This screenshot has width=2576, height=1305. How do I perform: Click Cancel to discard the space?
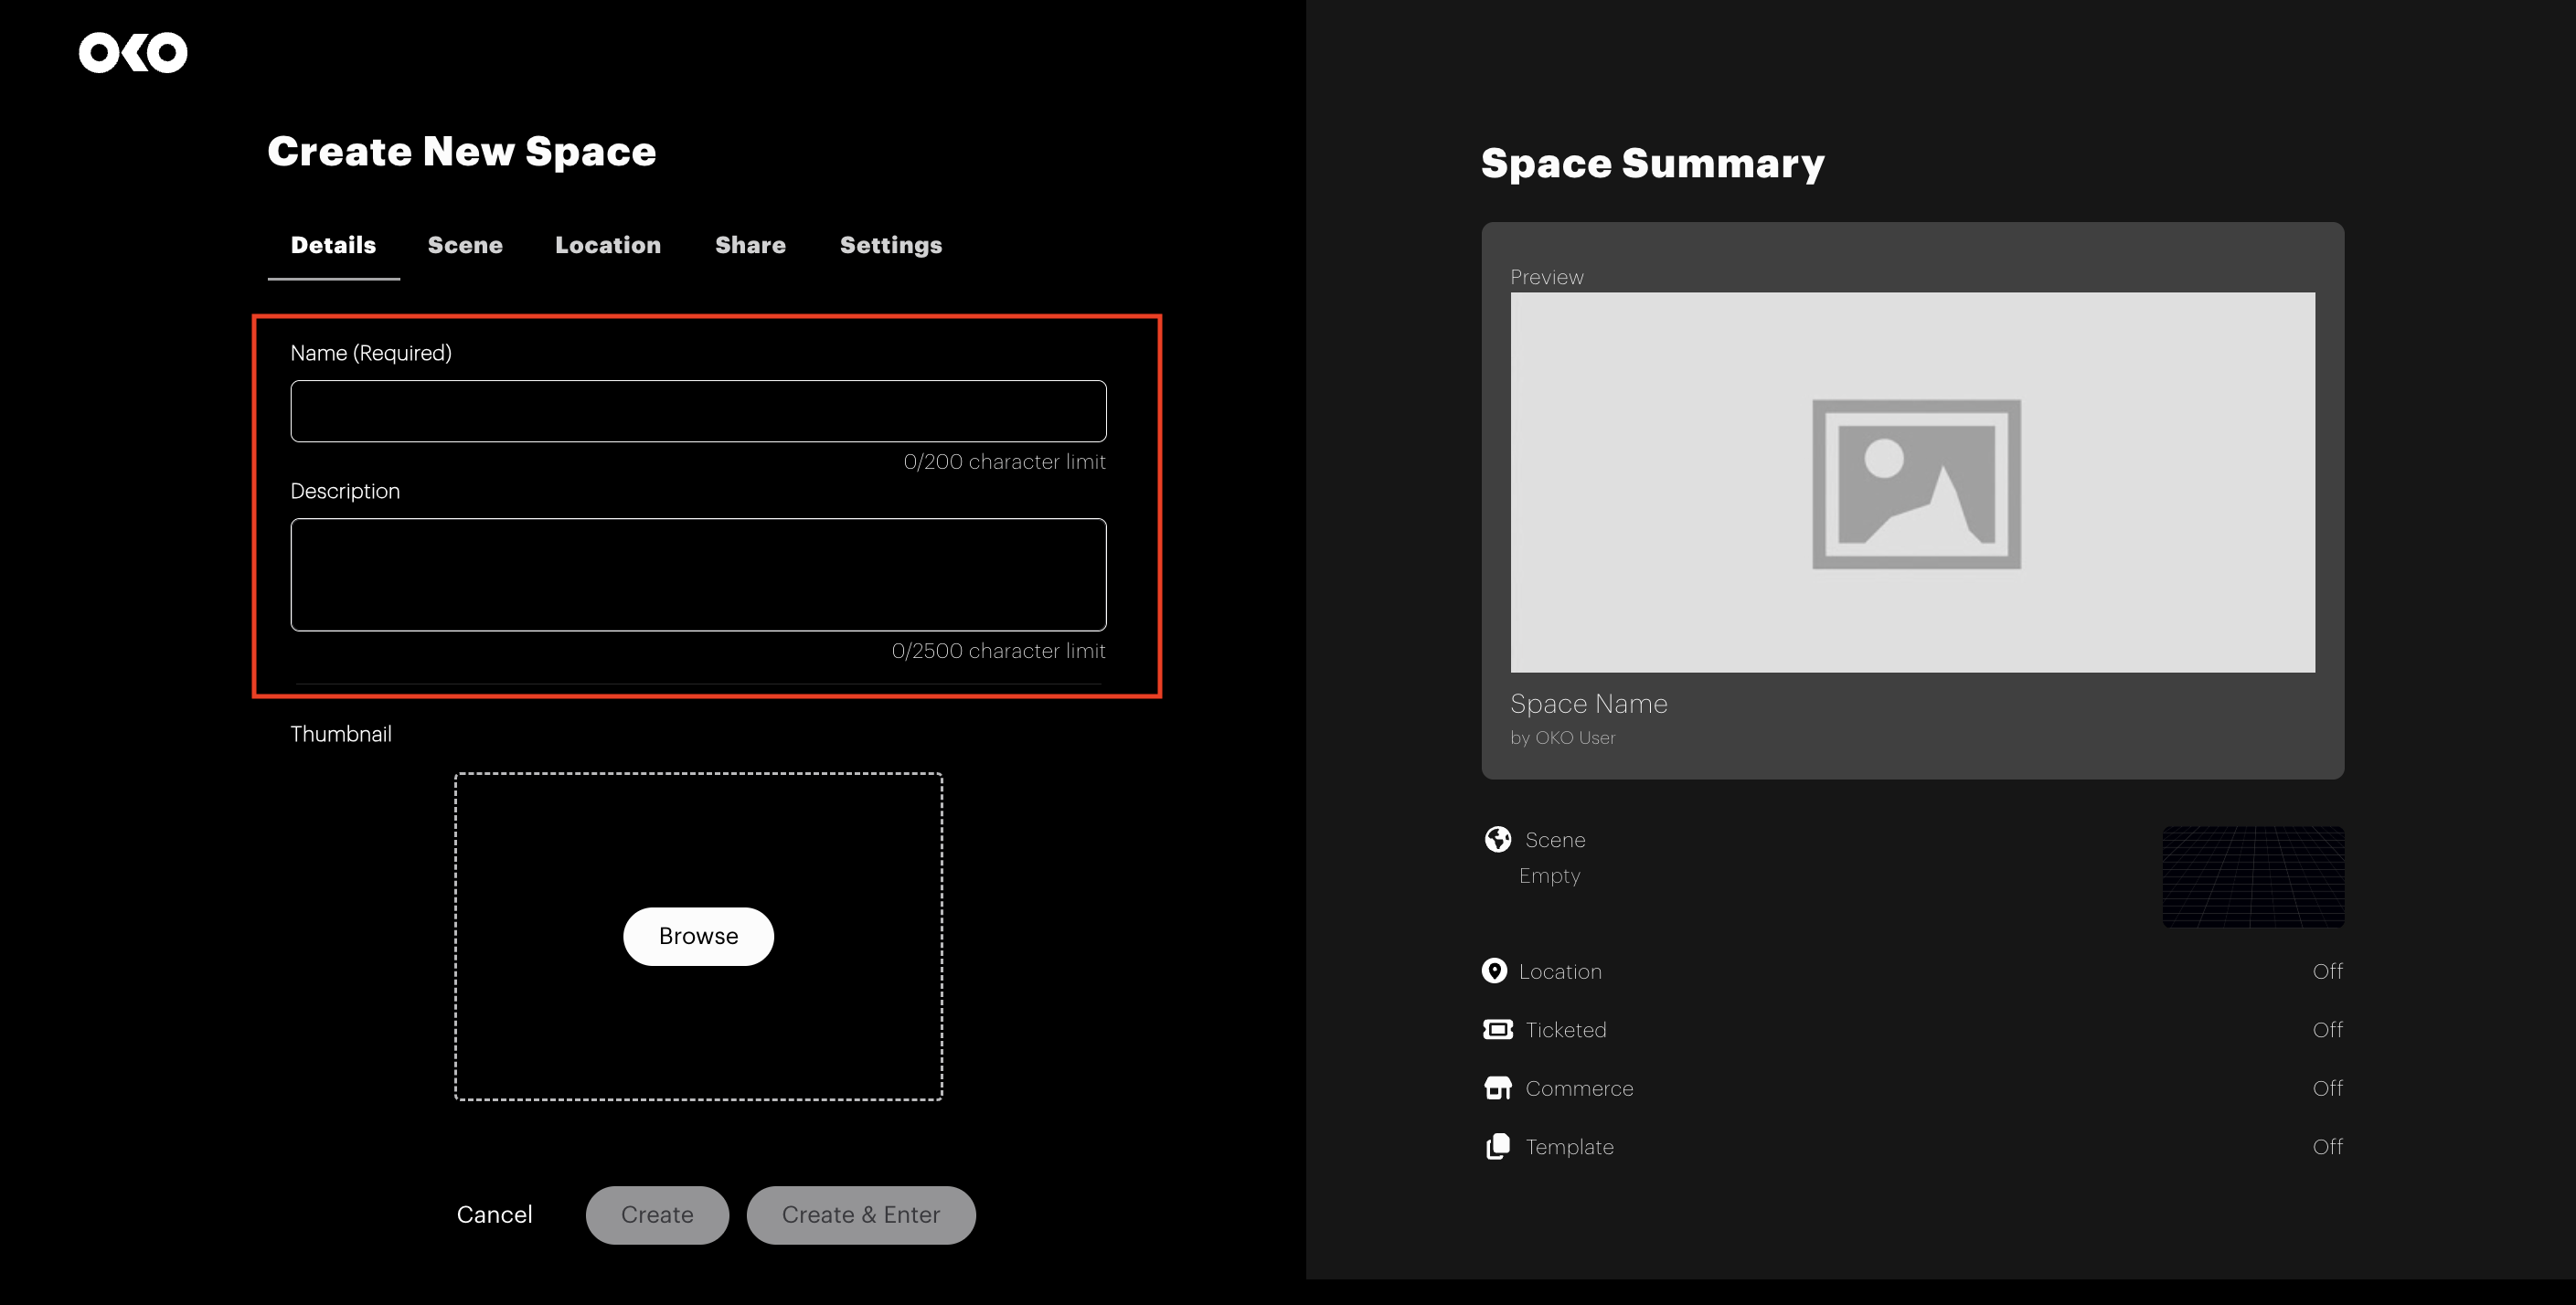tap(494, 1214)
